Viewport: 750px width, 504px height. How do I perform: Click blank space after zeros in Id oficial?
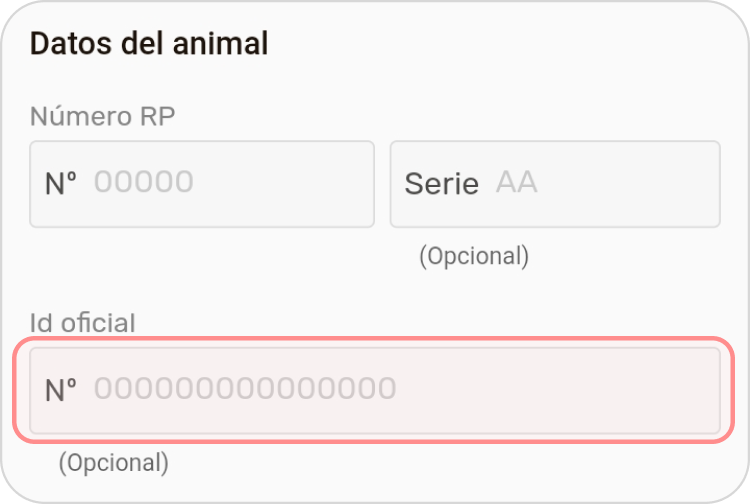[x=560, y=389]
